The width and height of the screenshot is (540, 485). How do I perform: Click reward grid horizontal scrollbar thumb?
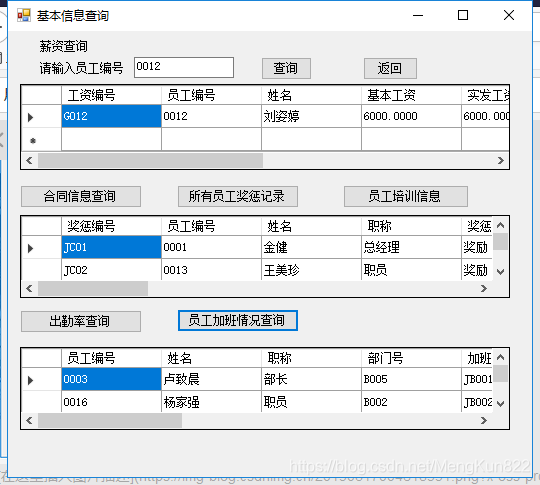(x=93, y=288)
